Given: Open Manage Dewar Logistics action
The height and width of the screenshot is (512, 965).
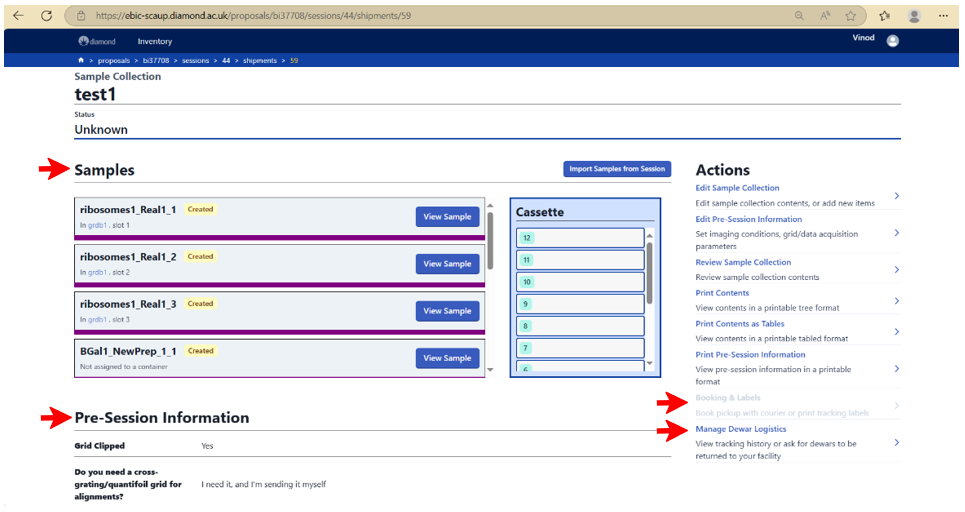Looking at the screenshot, I should (x=740, y=429).
